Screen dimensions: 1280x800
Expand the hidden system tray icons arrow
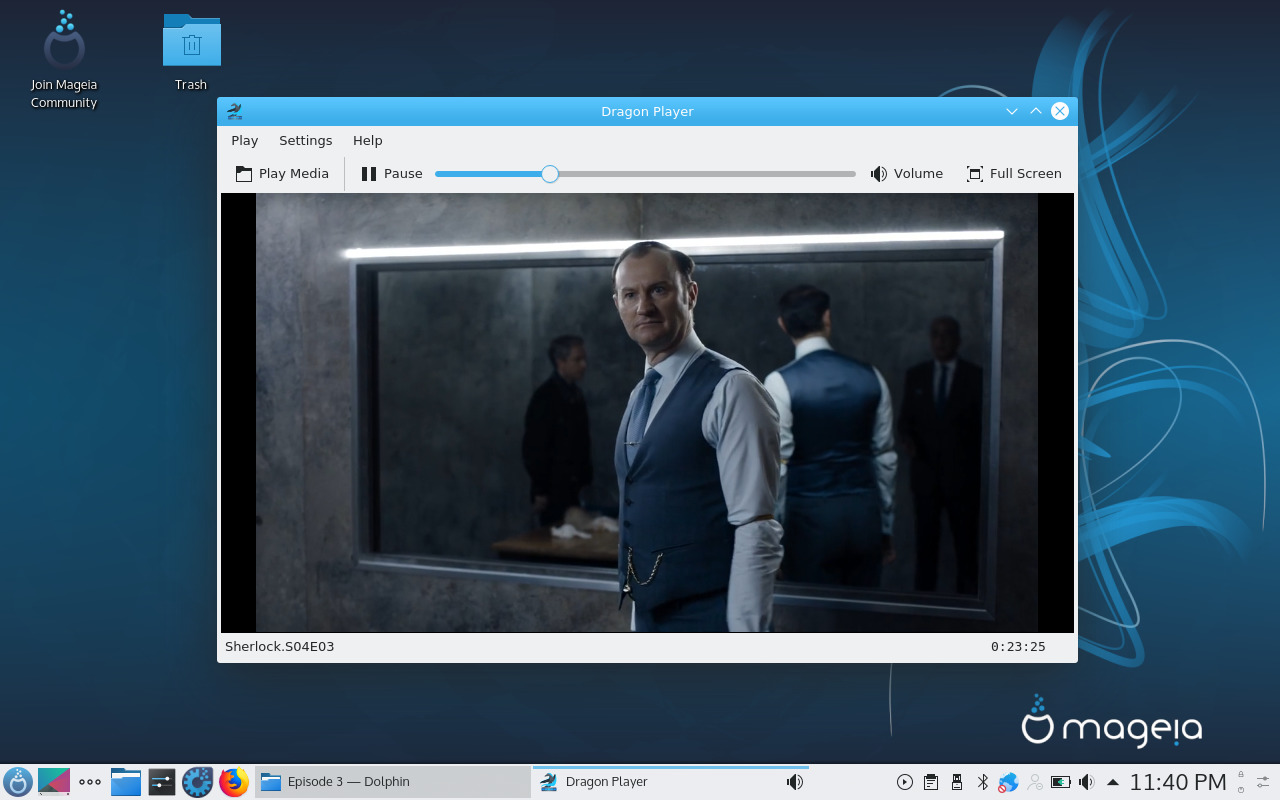click(1112, 782)
